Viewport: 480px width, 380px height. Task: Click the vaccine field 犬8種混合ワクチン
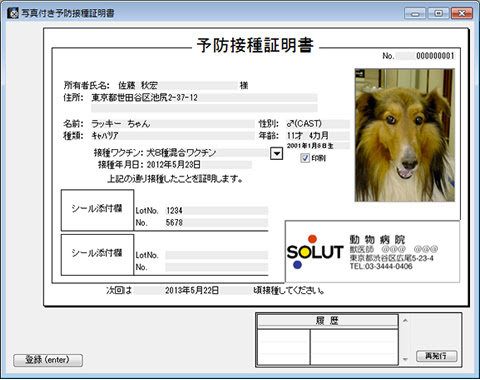(x=207, y=153)
